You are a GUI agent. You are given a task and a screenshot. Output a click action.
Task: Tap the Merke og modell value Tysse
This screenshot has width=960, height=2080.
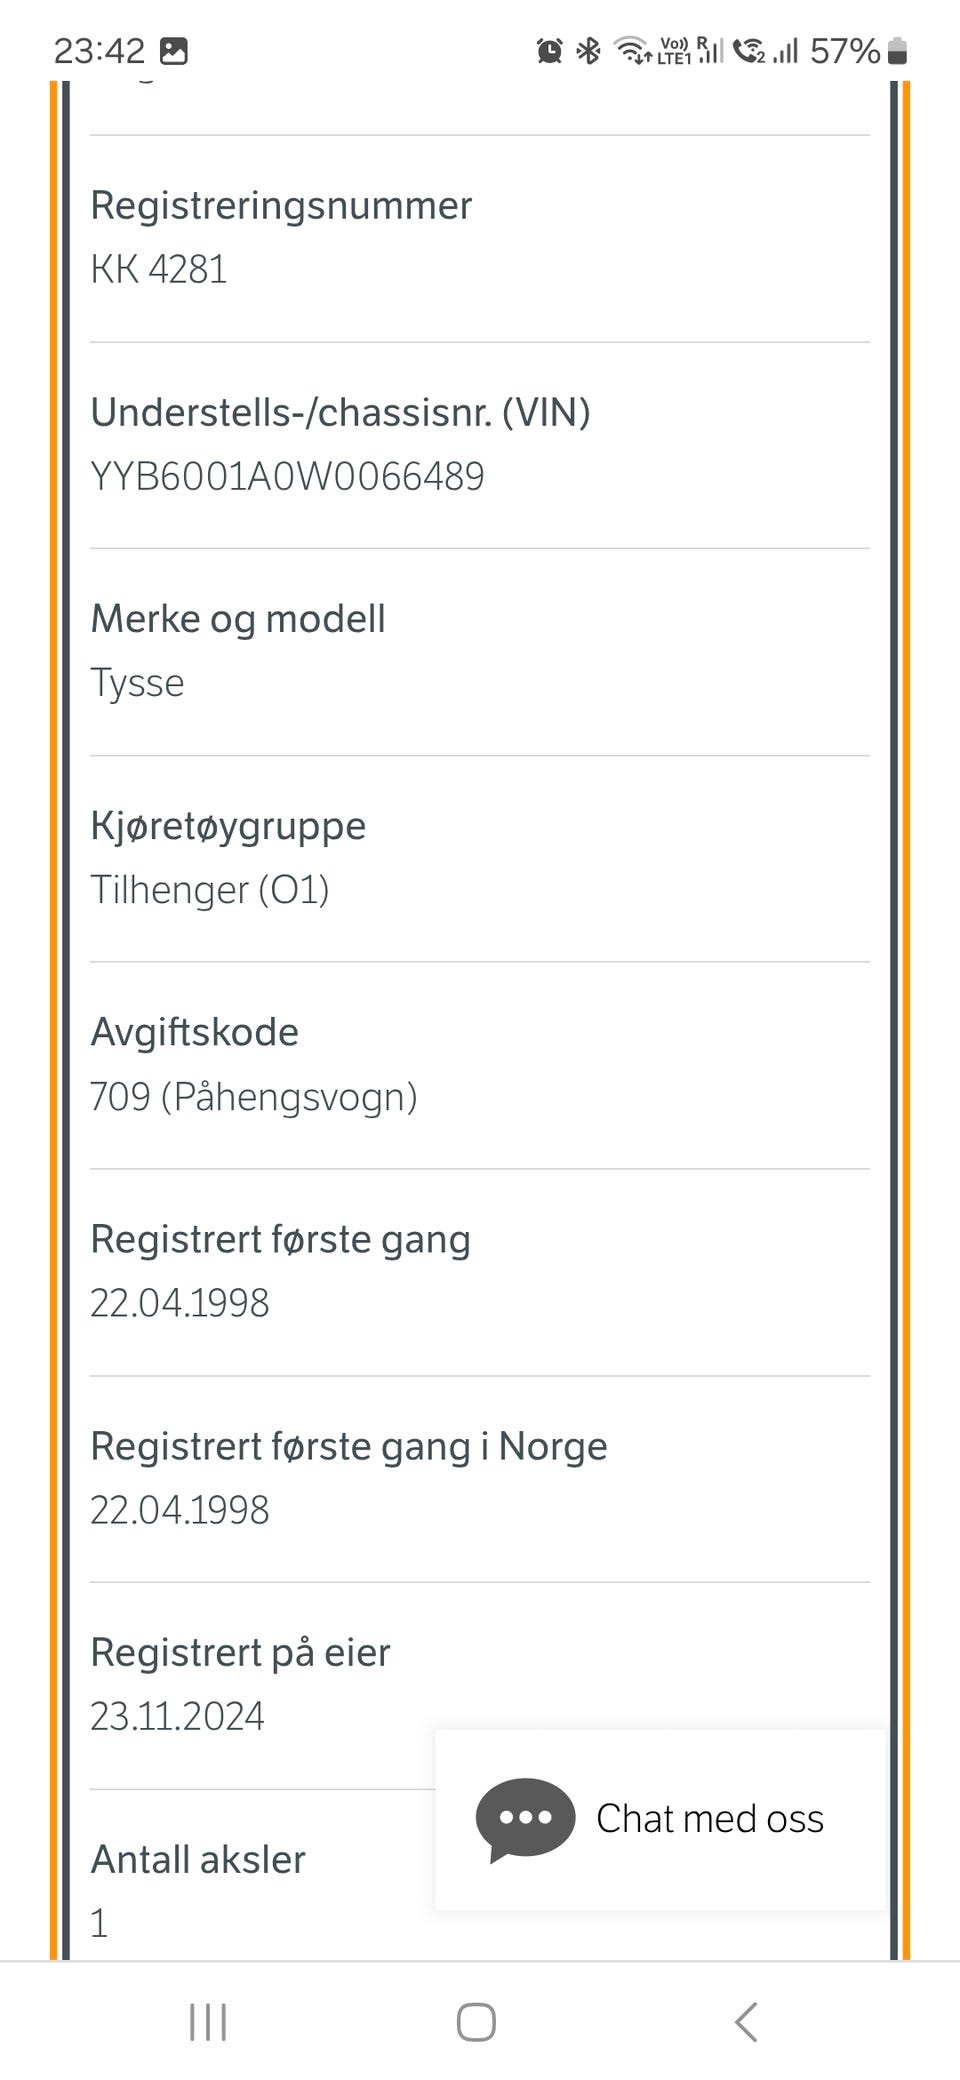(137, 683)
